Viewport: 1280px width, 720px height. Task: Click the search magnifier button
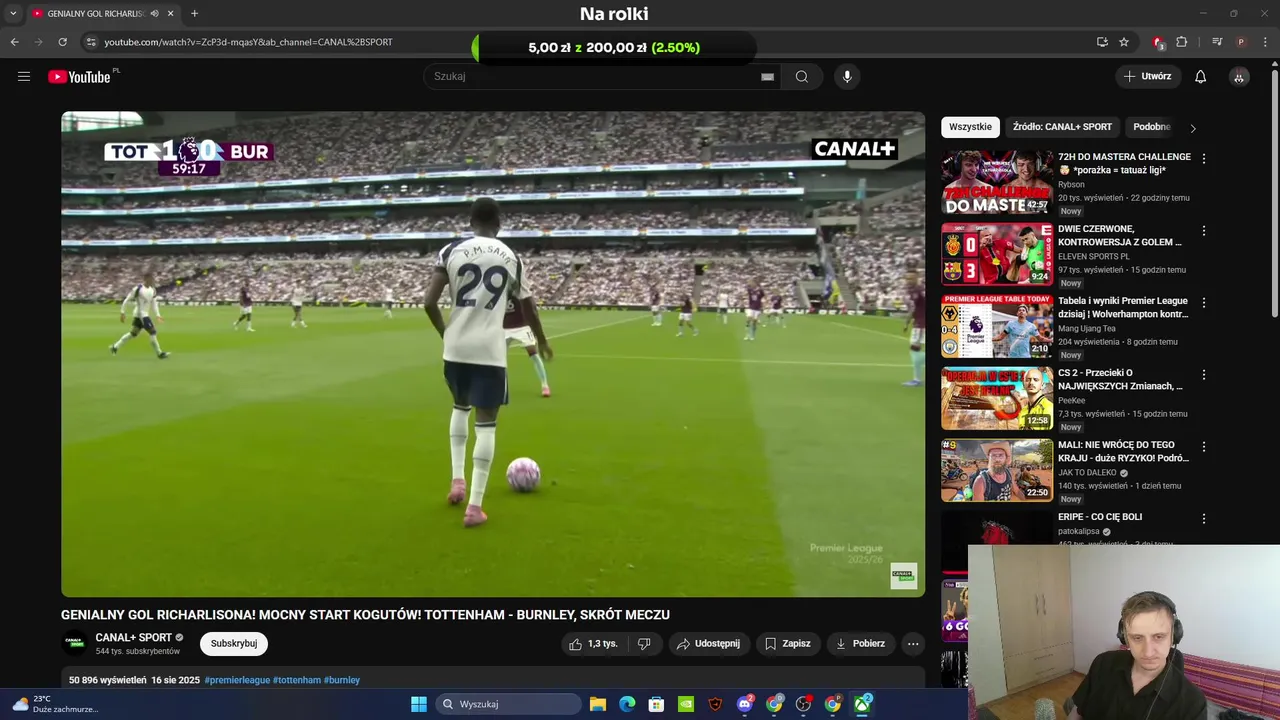tap(802, 76)
